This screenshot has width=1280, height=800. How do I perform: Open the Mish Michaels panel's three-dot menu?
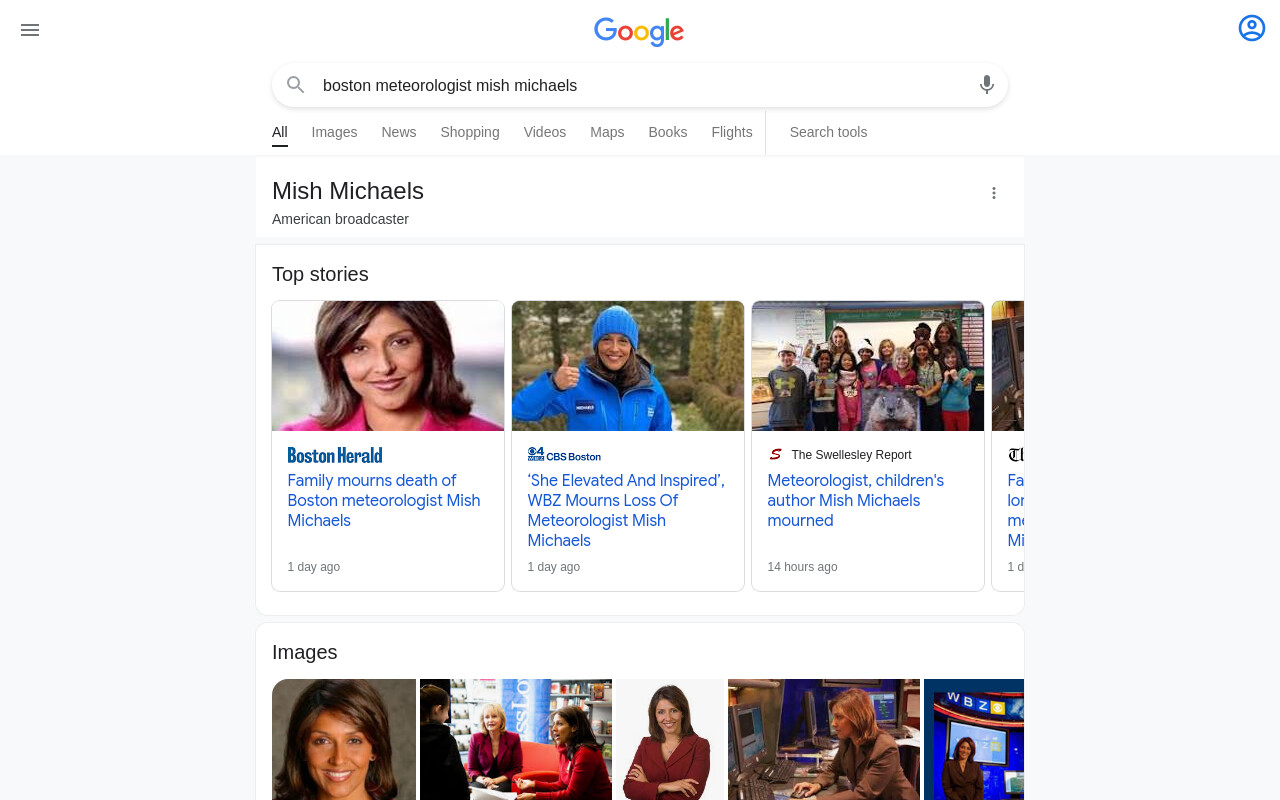(x=994, y=193)
